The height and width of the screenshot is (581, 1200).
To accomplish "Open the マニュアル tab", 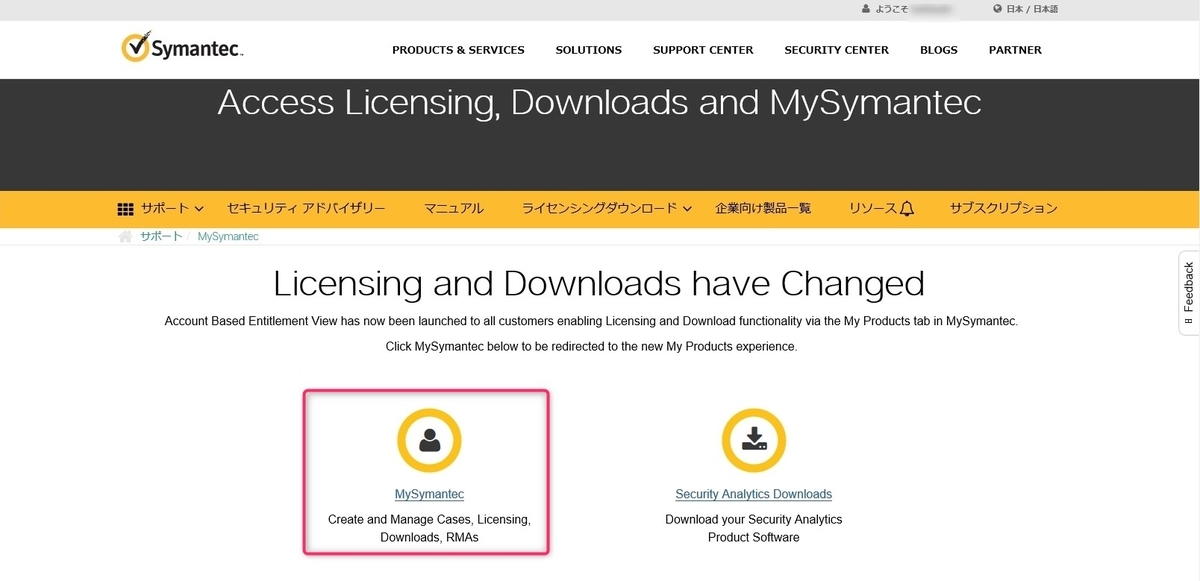I will click(x=454, y=209).
